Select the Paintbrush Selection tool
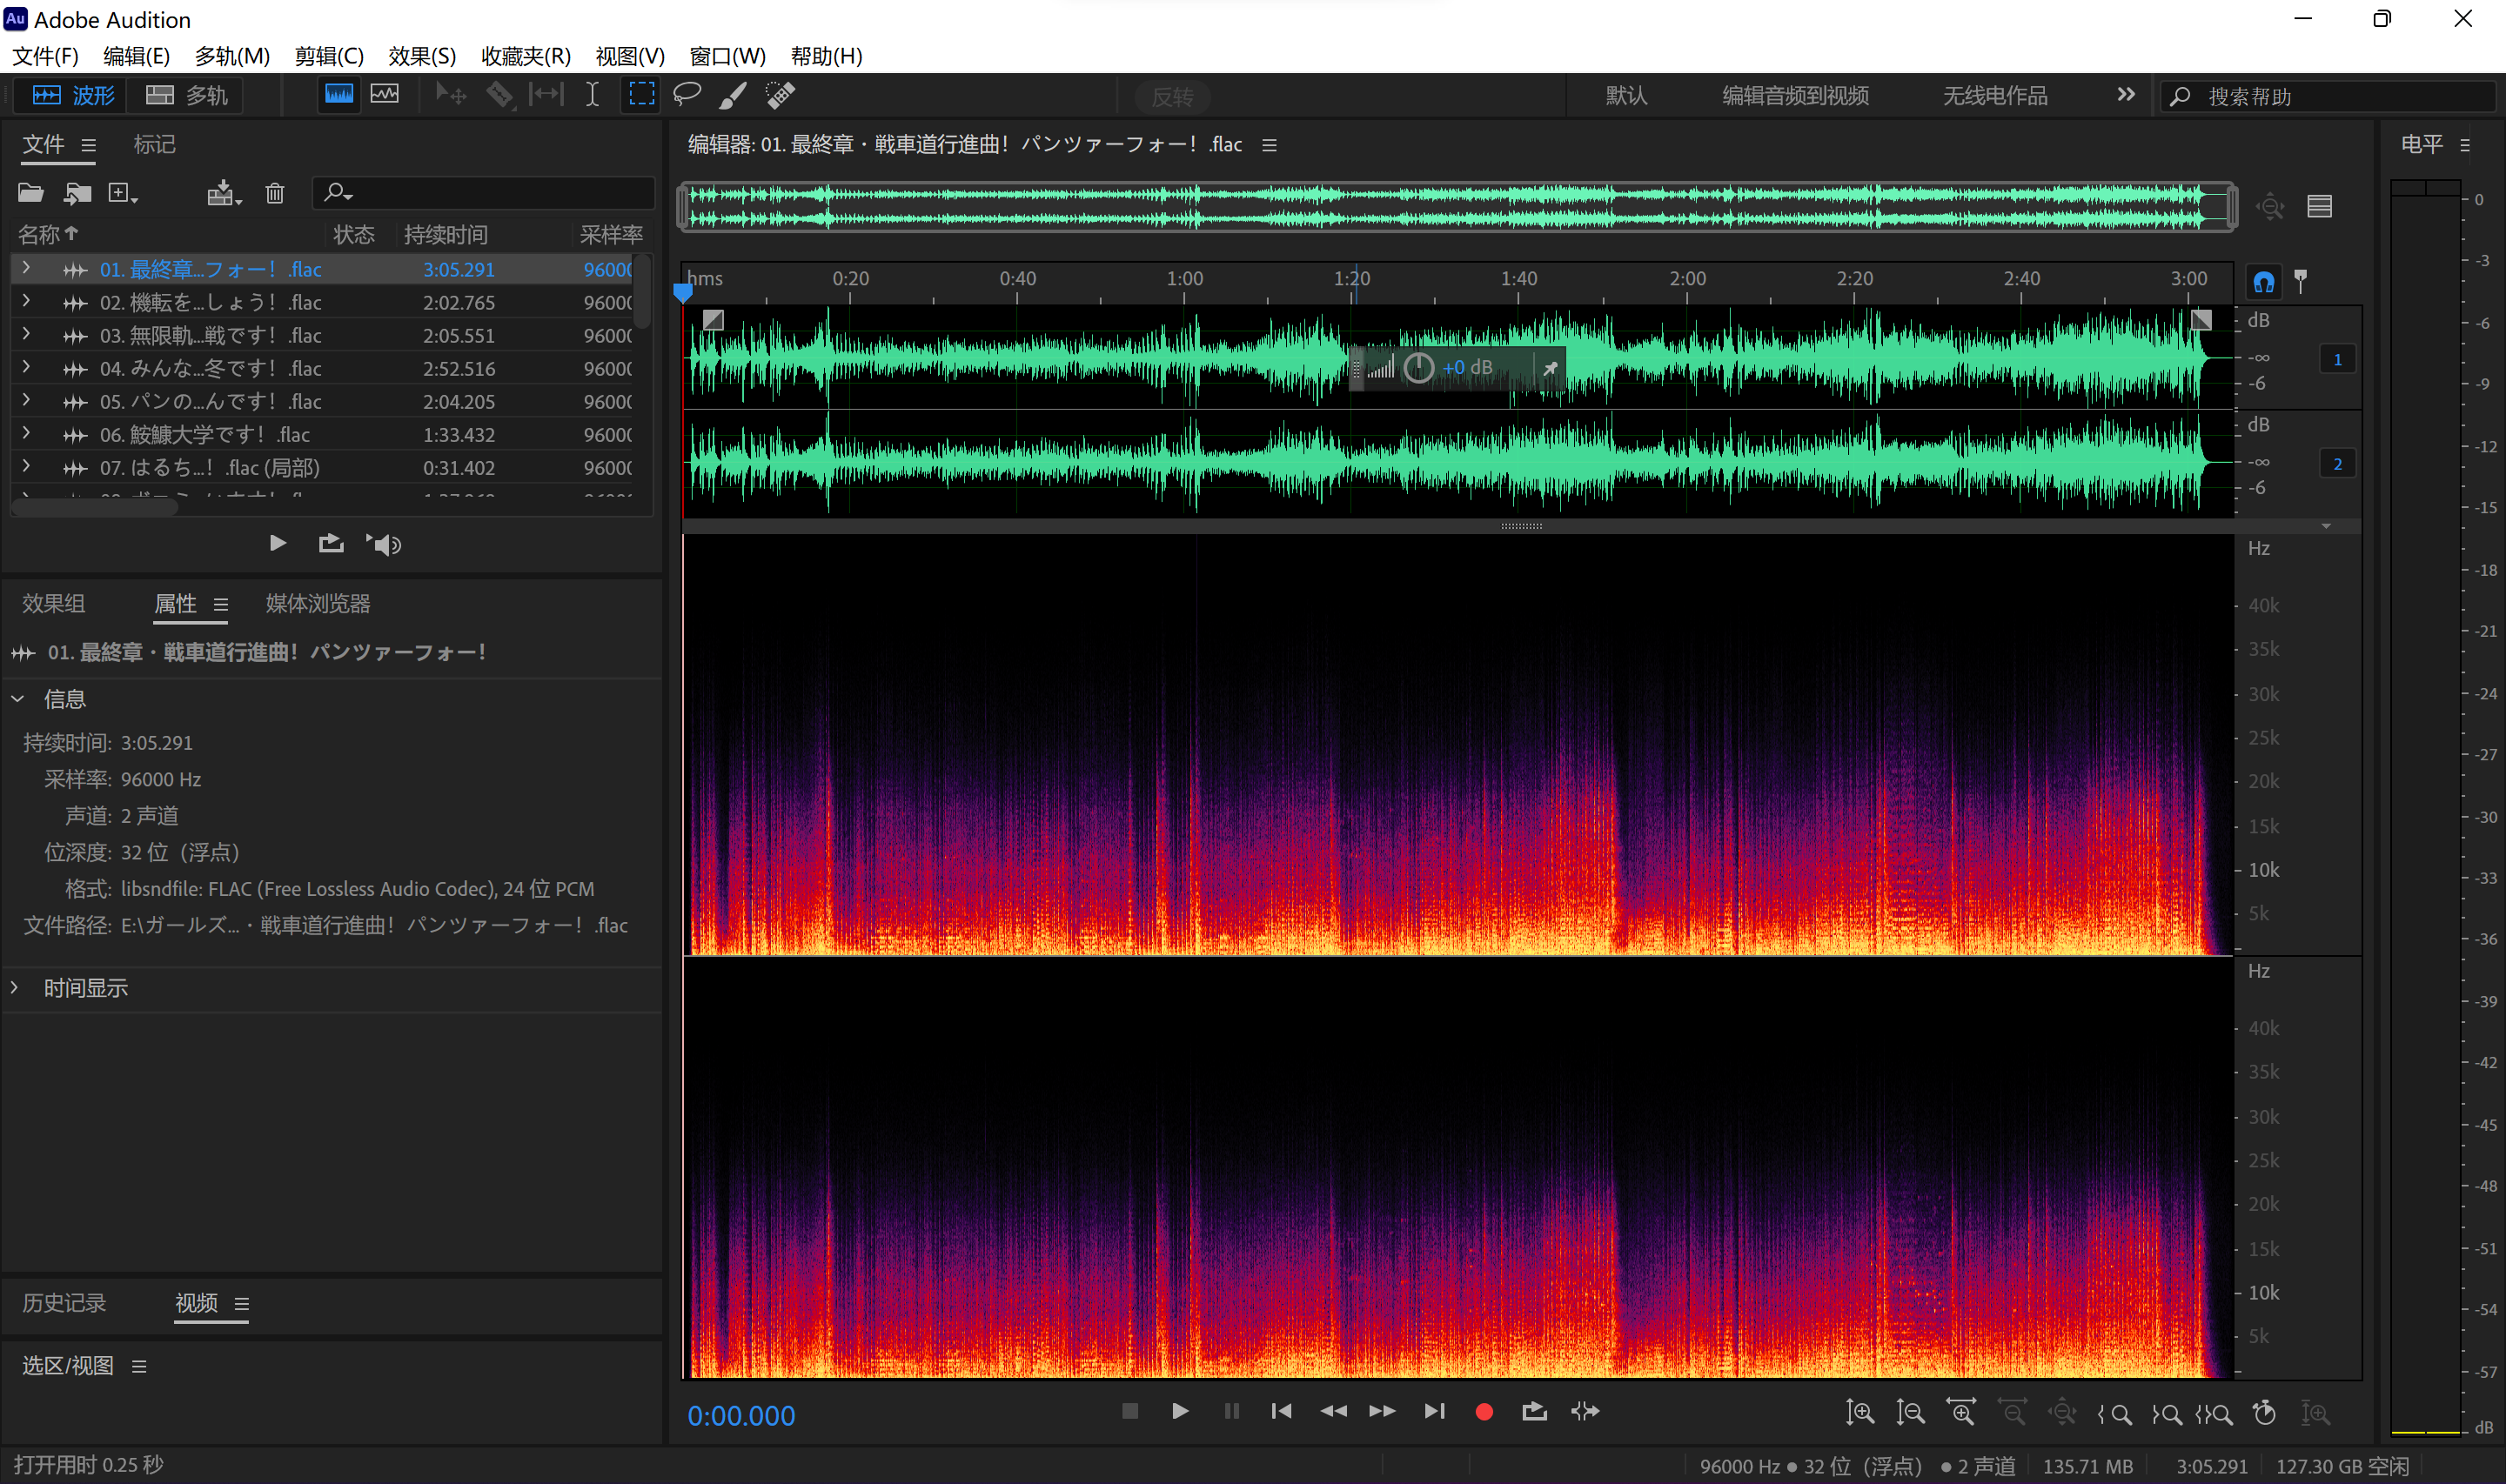The width and height of the screenshot is (2506, 1484). (x=733, y=95)
